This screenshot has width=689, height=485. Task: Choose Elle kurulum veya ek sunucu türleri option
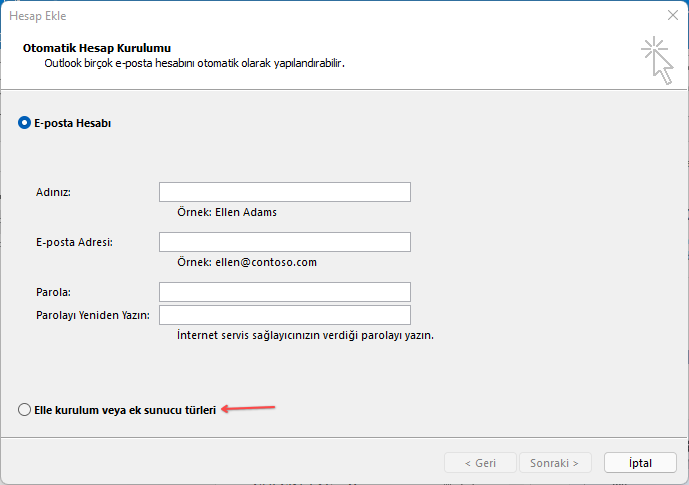tap(25, 410)
